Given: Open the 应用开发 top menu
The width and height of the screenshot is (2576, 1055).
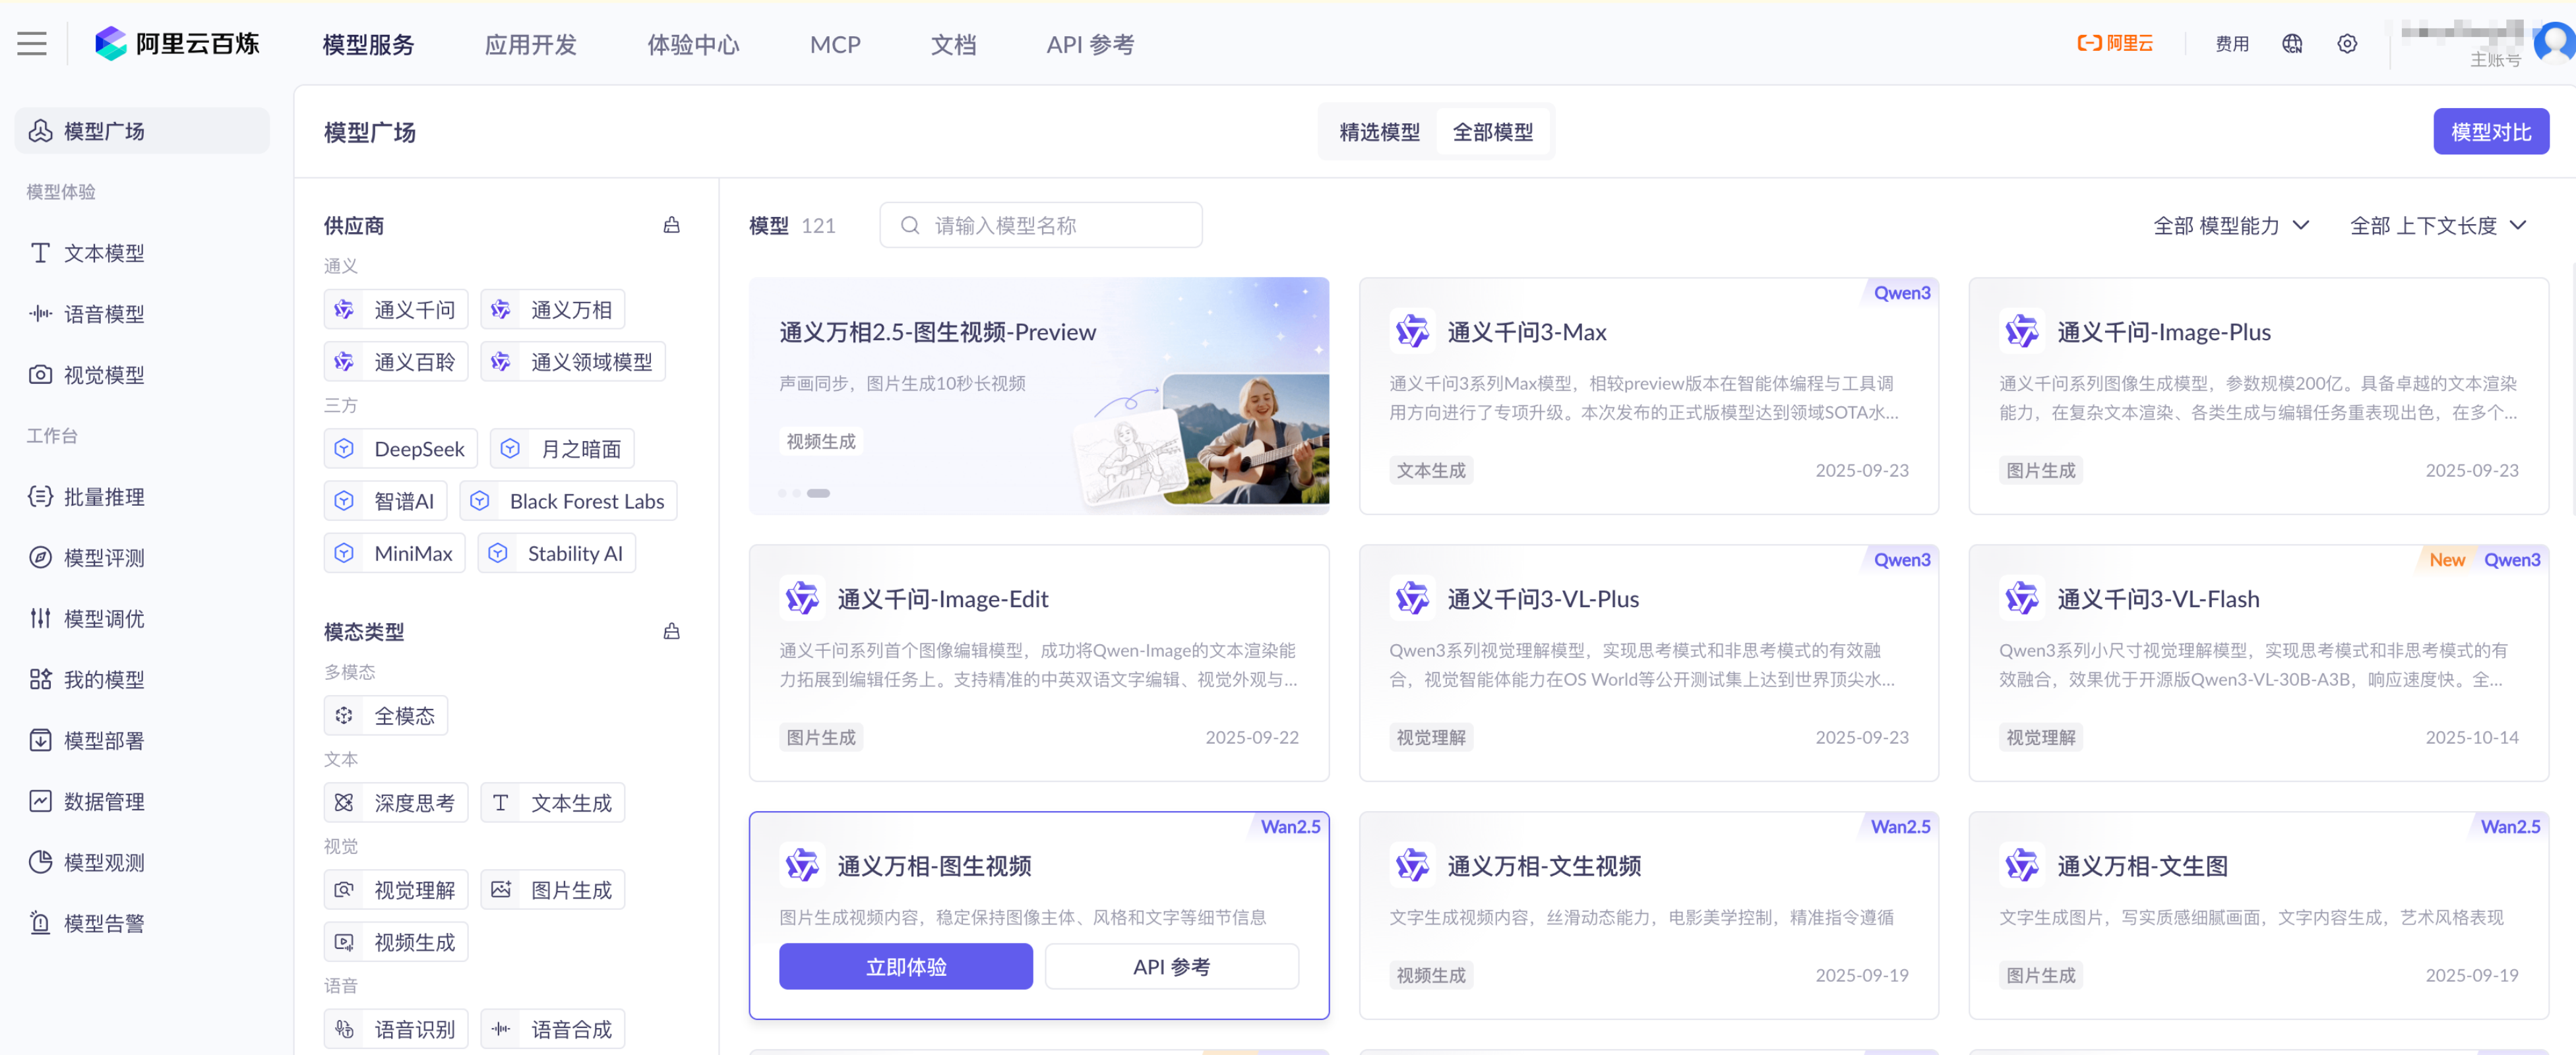Looking at the screenshot, I should pyautogui.click(x=530, y=44).
